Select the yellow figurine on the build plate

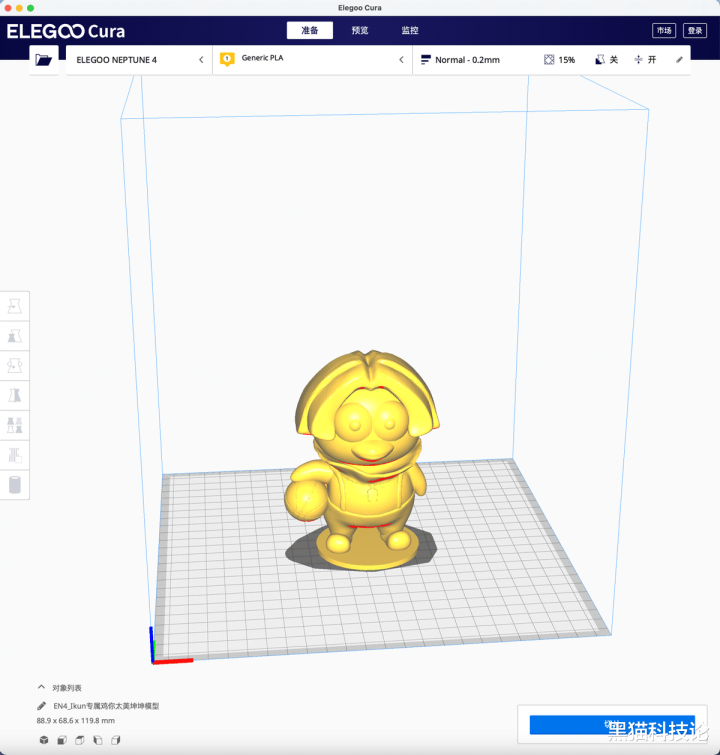pos(365,462)
